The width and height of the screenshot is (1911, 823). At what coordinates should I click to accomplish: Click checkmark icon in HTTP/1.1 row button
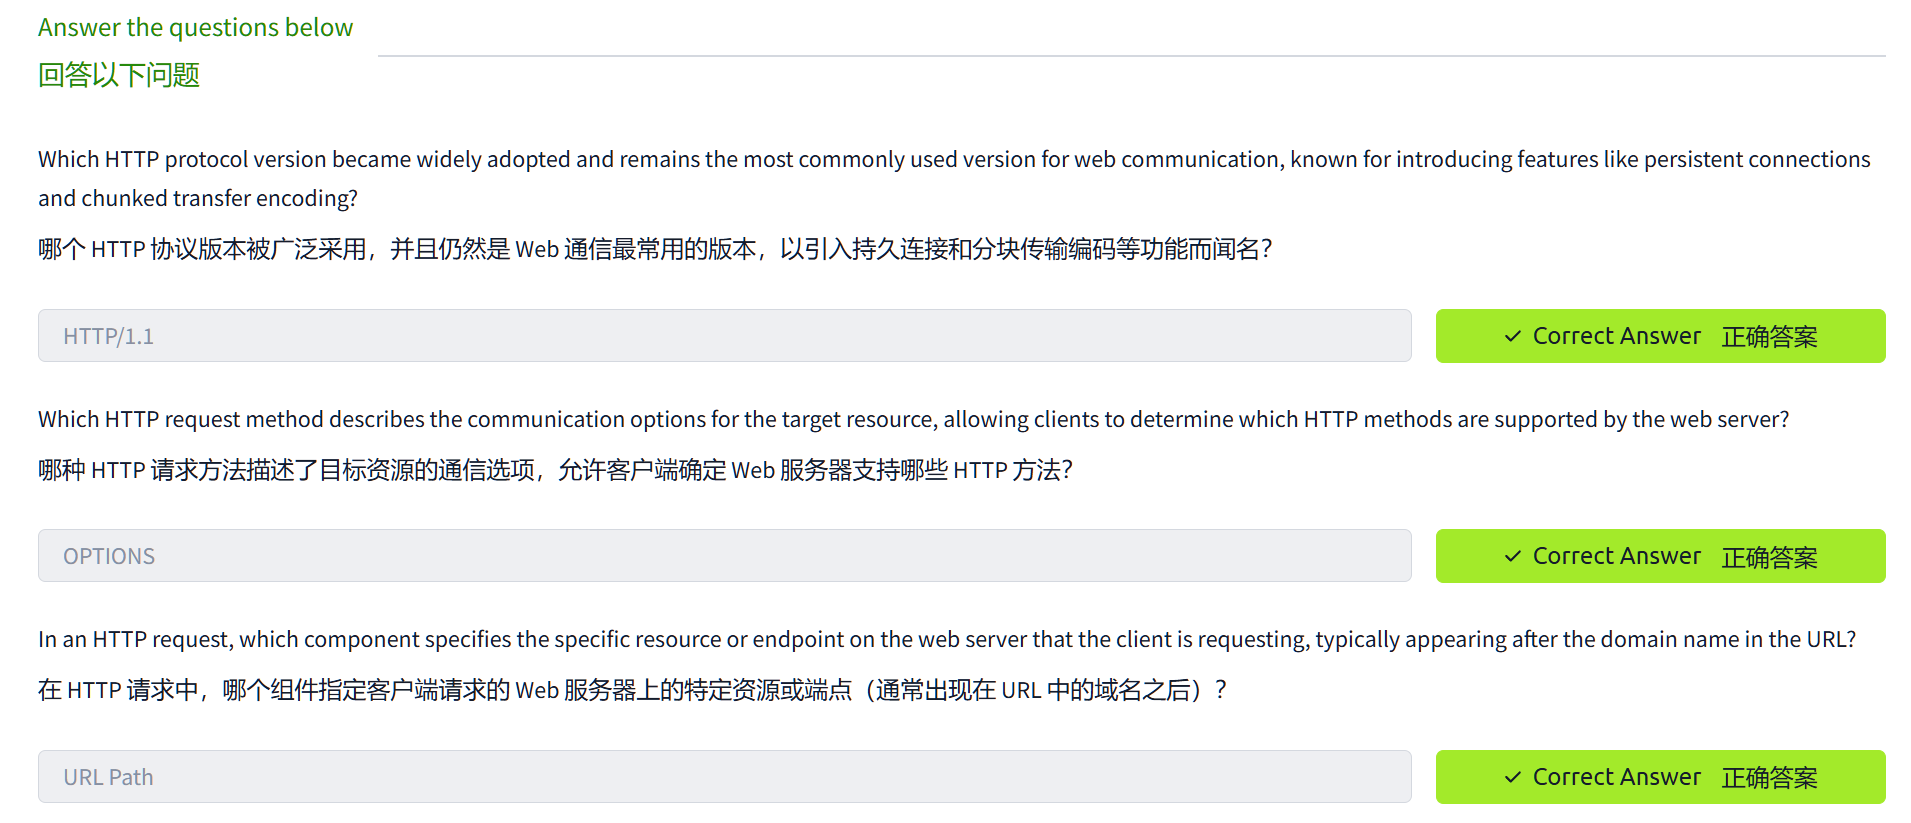pos(1513,337)
